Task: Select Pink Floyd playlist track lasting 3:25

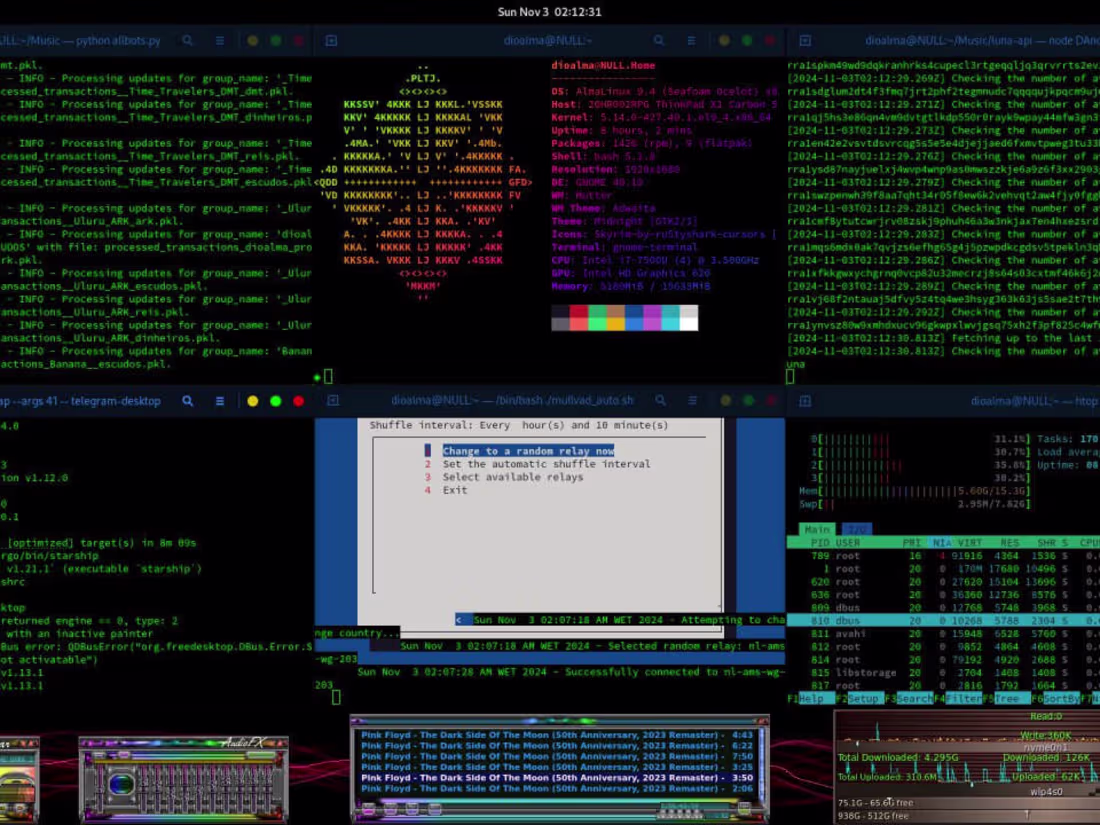Action: (557, 767)
